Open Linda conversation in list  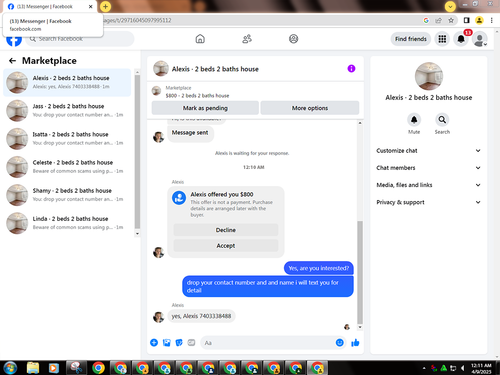[x=67, y=223]
